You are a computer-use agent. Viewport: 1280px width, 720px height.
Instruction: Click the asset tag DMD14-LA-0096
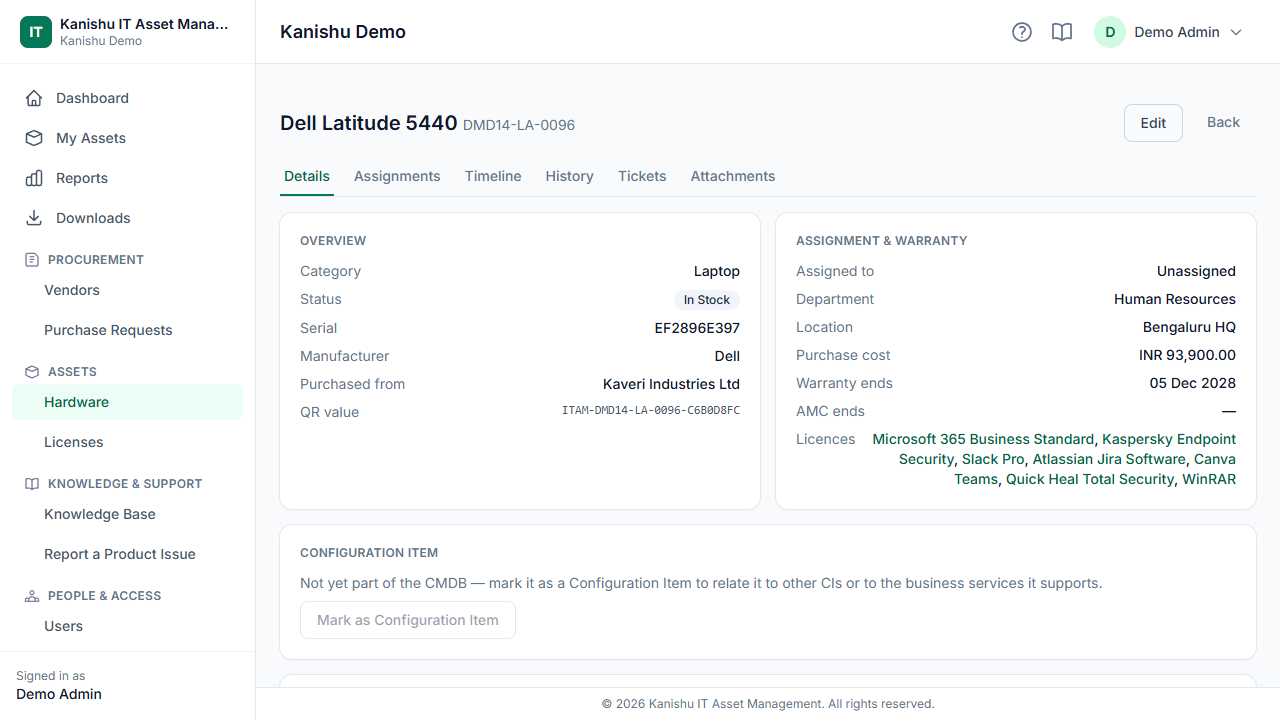pos(519,125)
